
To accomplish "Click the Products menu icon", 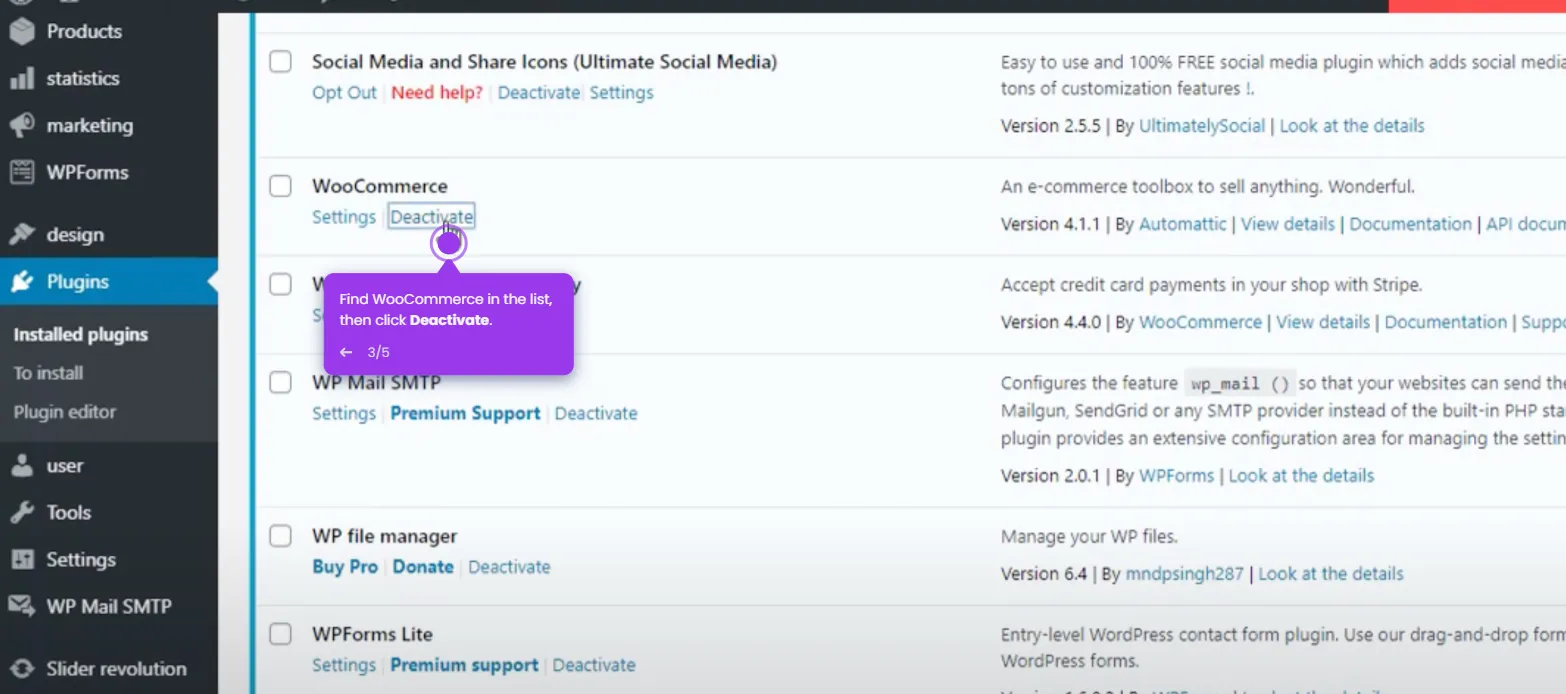I will [x=22, y=31].
